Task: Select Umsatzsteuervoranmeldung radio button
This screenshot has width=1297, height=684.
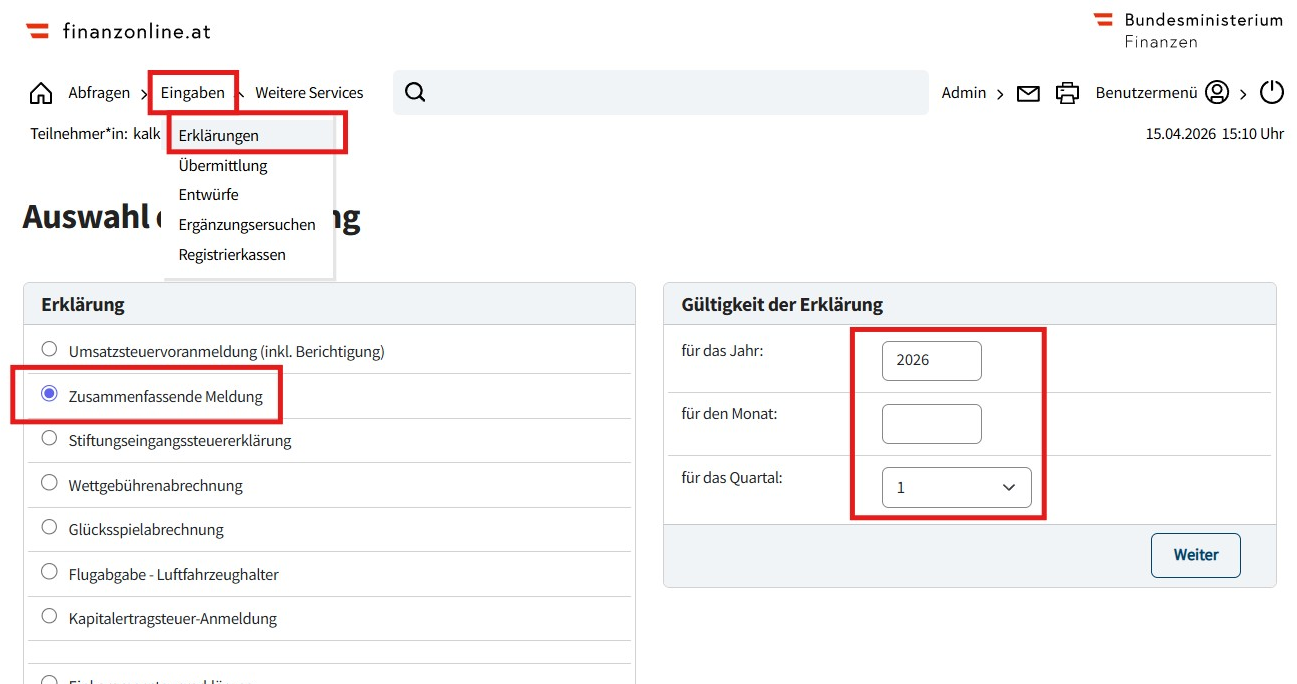Action: 49,350
